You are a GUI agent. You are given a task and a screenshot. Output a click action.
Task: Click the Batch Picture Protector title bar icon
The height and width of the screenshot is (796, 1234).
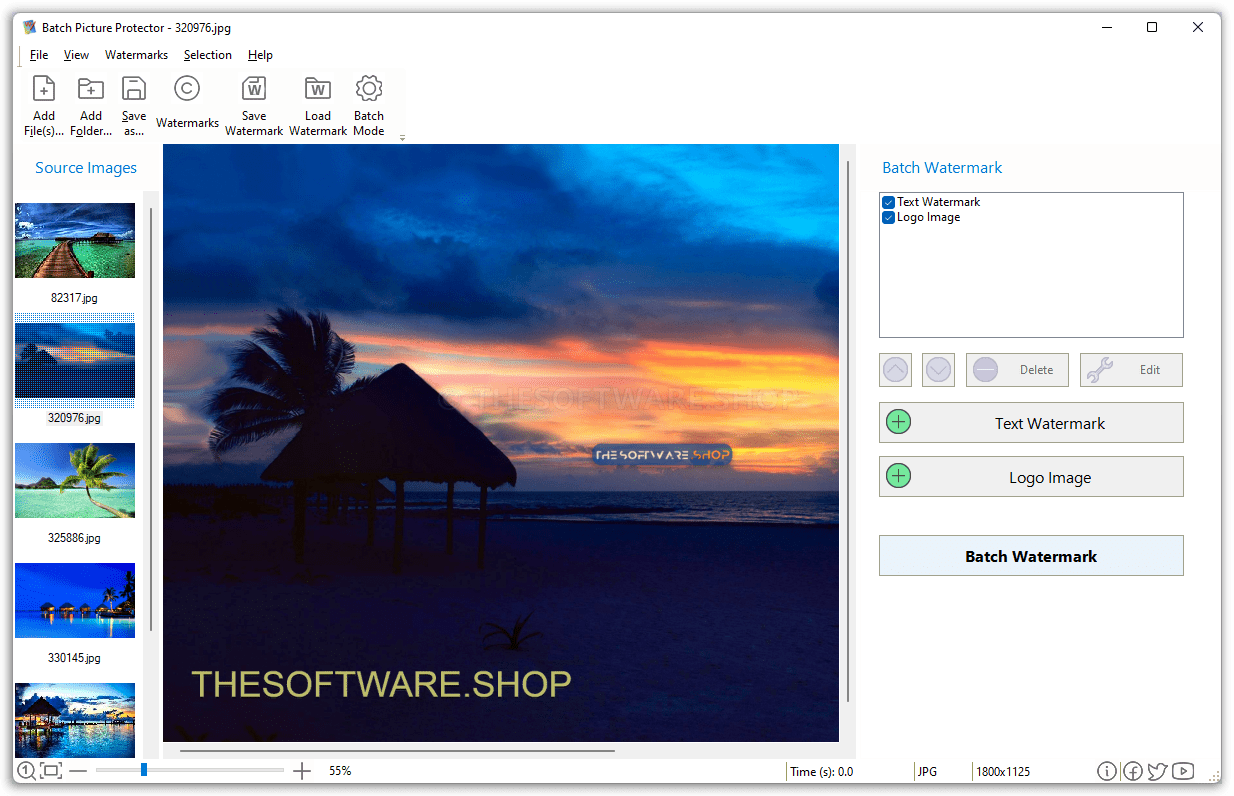point(30,28)
